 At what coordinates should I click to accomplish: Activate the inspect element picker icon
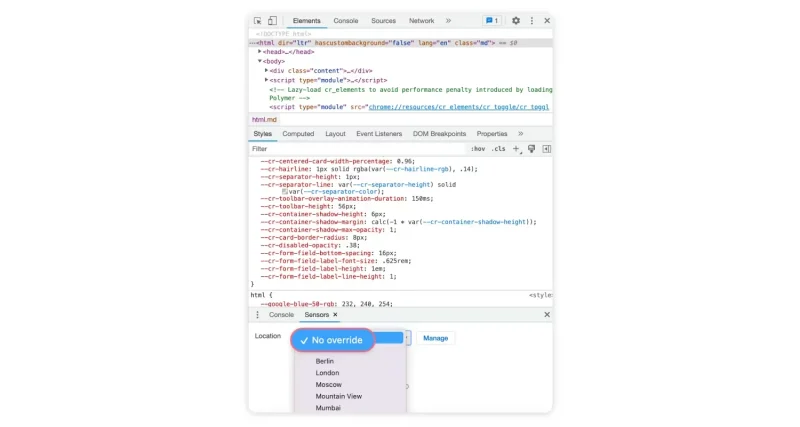click(258, 20)
